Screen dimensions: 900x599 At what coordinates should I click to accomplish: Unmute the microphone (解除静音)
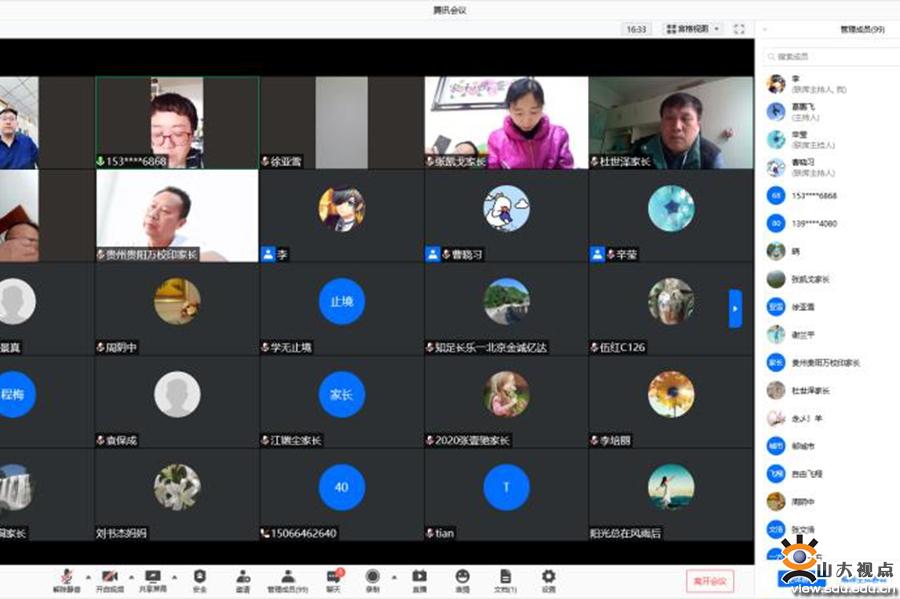click(66, 579)
